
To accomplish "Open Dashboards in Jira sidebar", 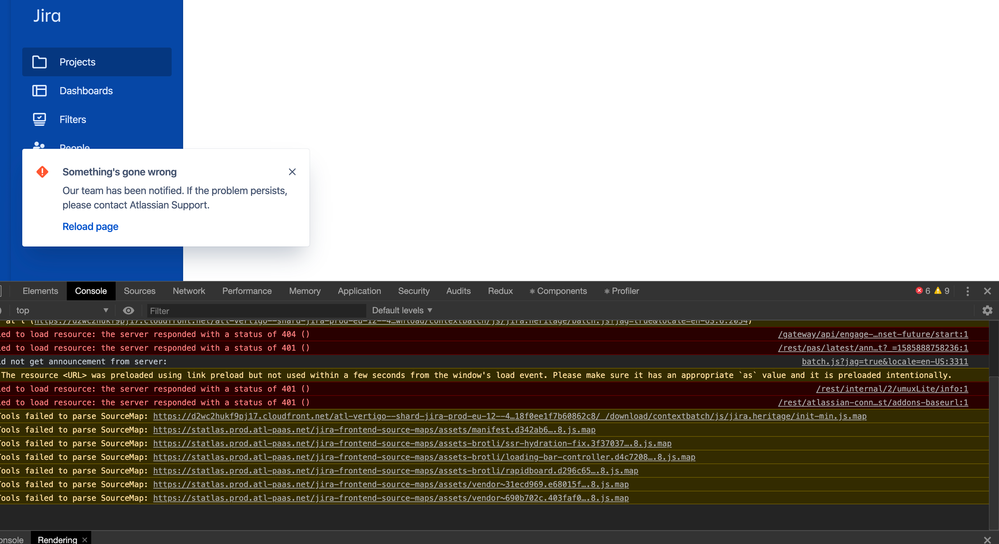I will click(x=97, y=90).
